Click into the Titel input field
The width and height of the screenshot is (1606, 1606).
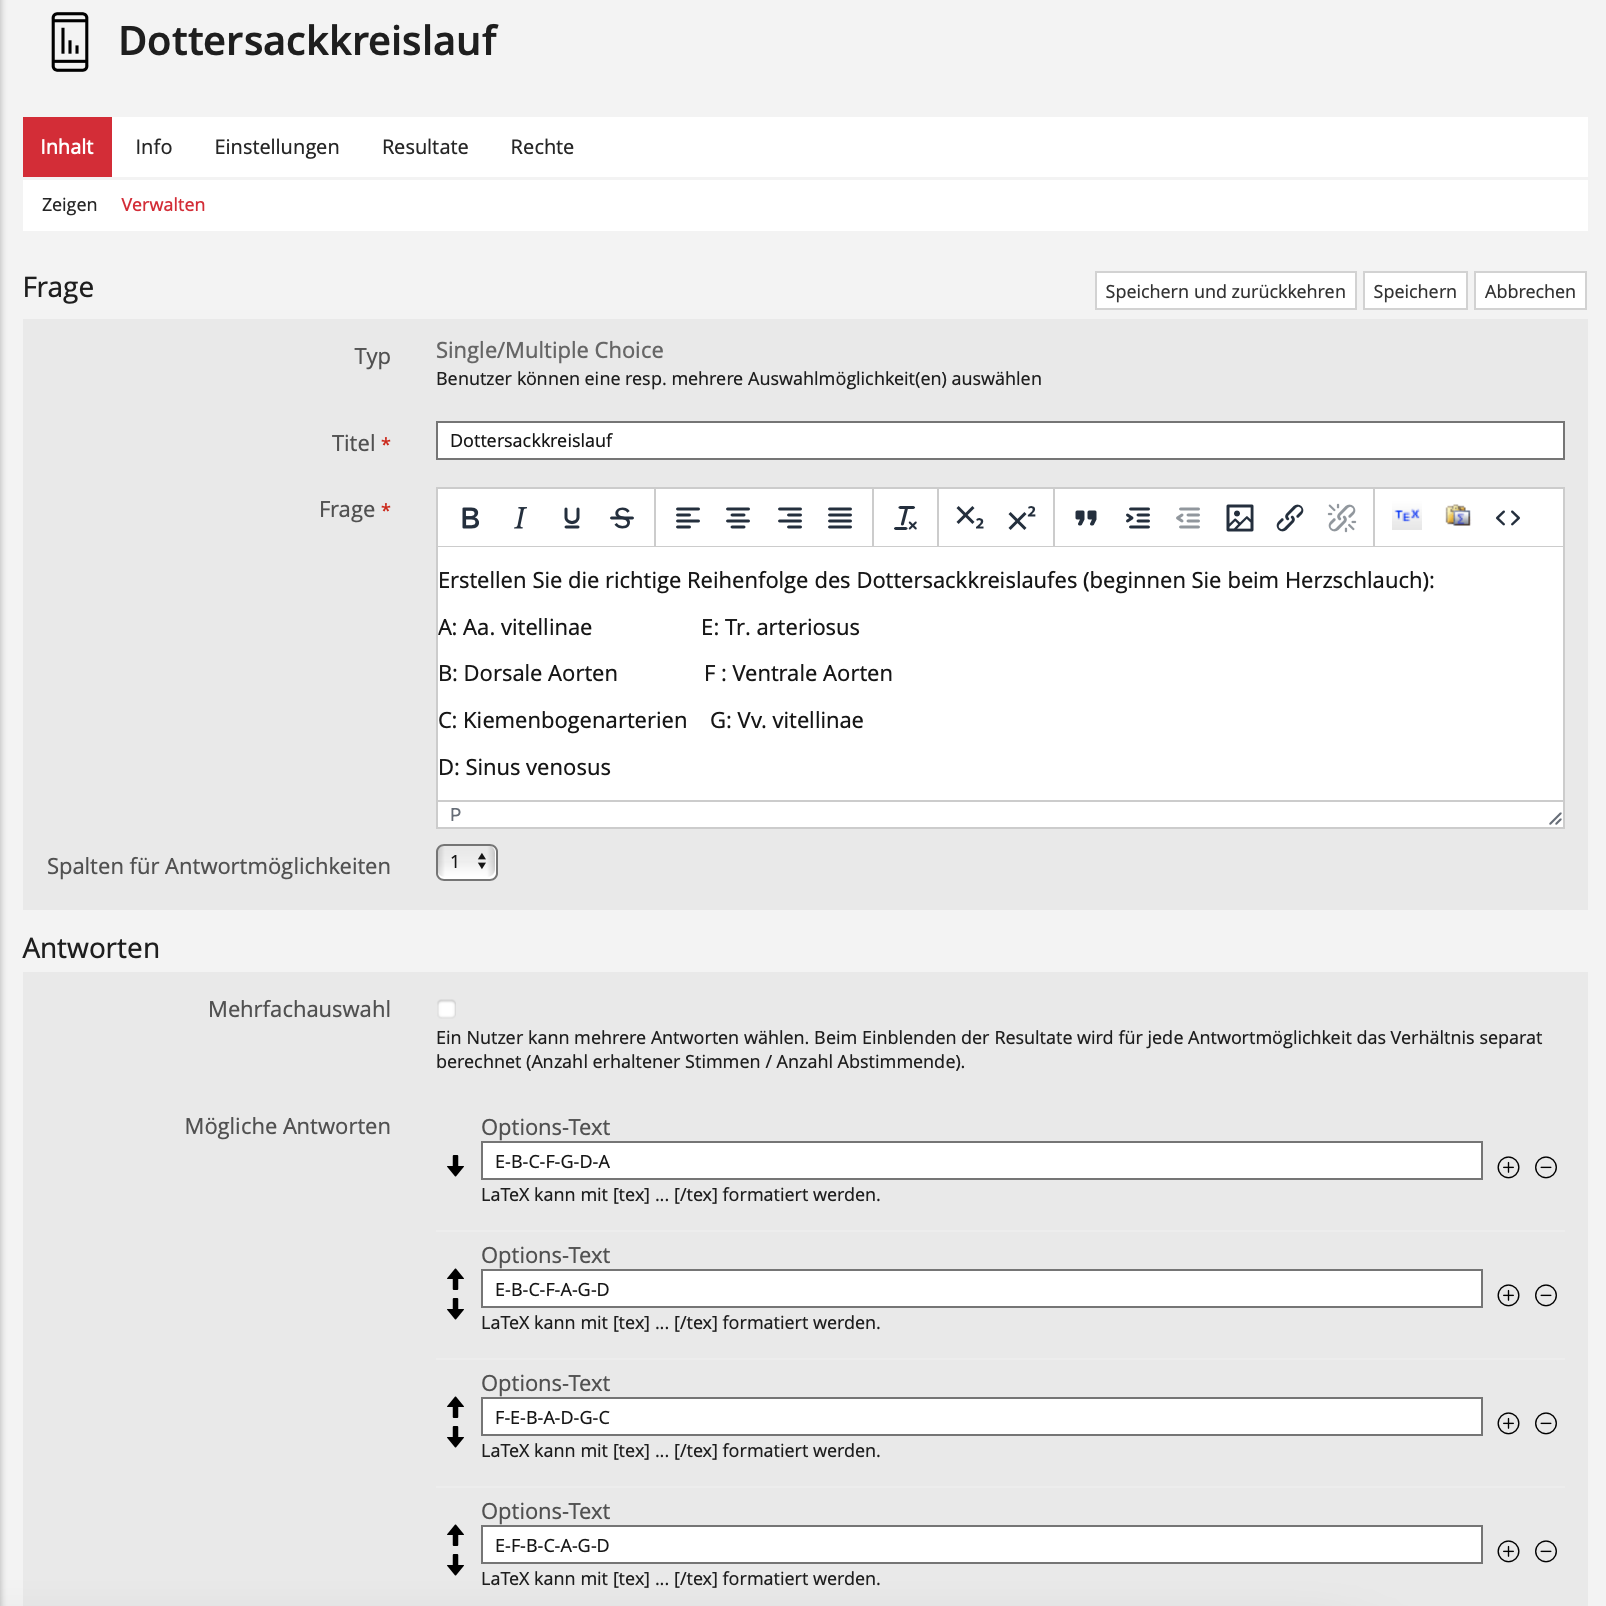click(x=1000, y=441)
